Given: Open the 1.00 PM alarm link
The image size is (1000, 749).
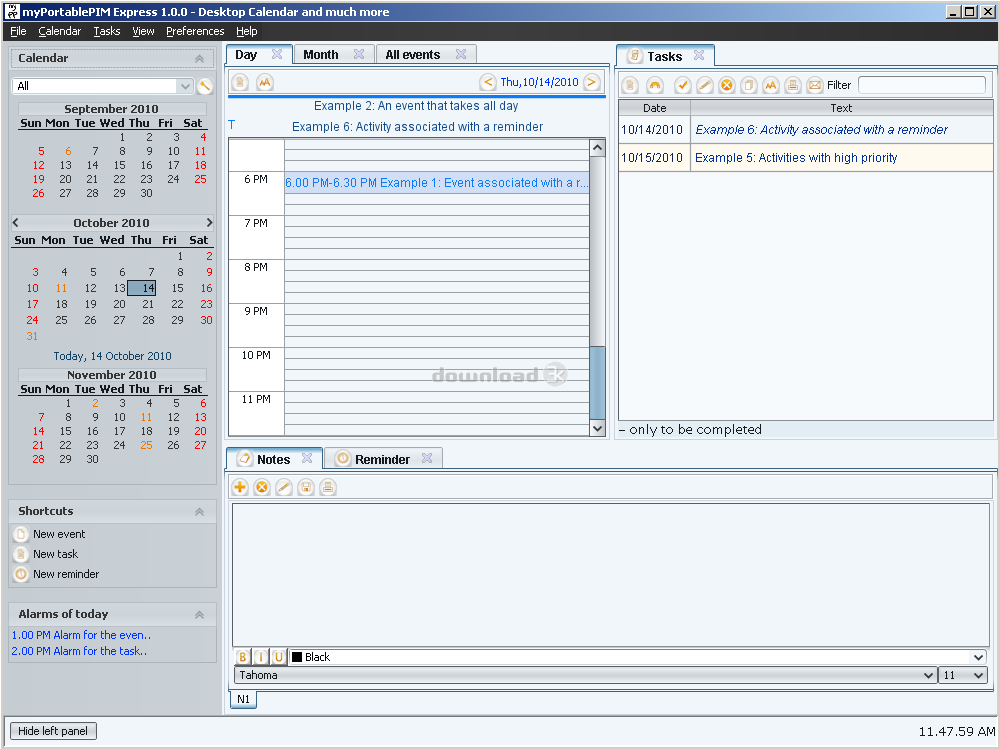Looking at the screenshot, I should (81, 635).
